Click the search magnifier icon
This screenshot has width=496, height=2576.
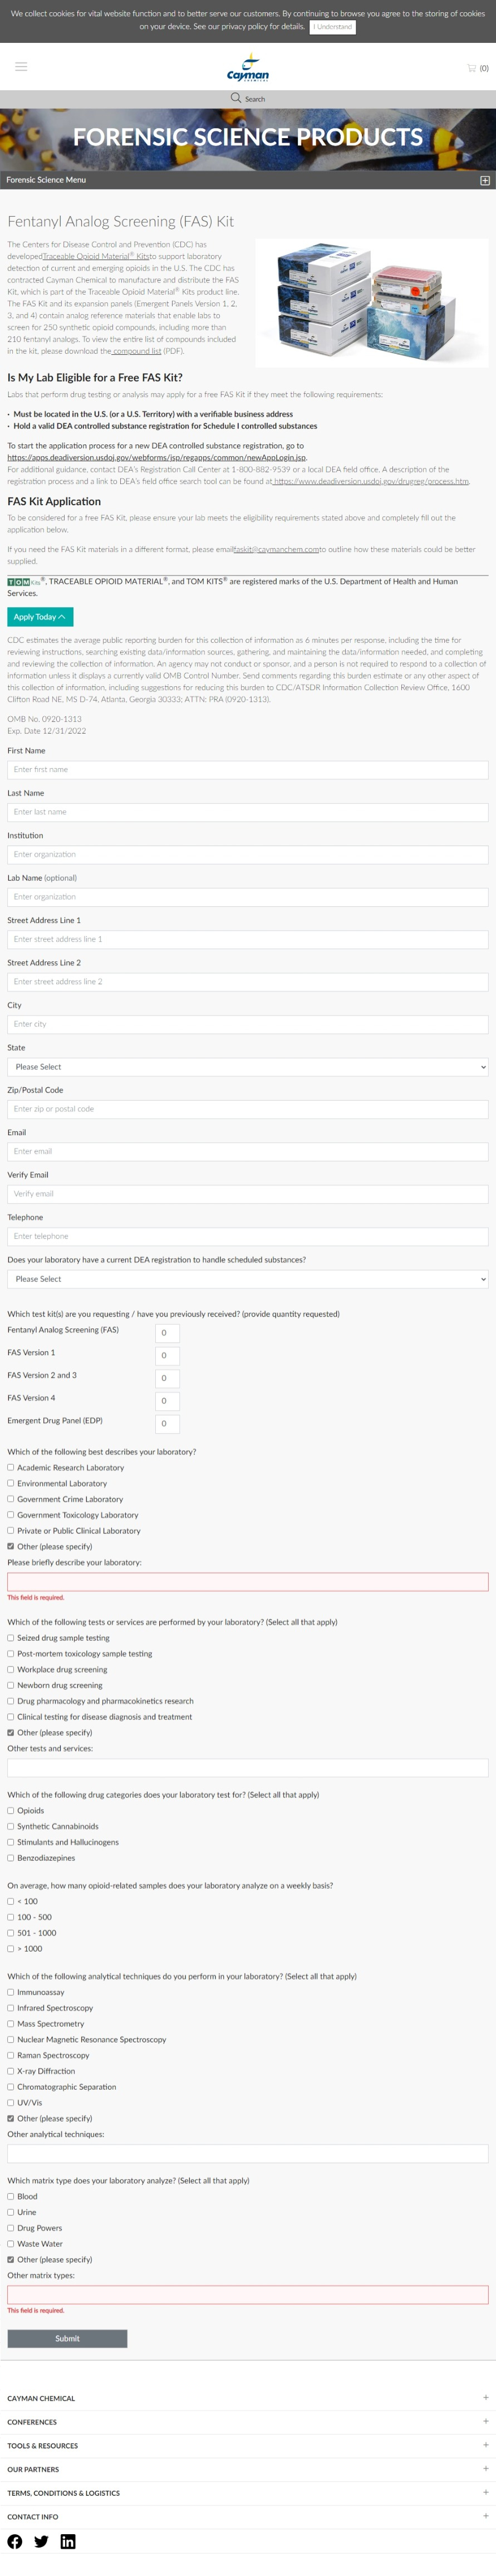236,98
